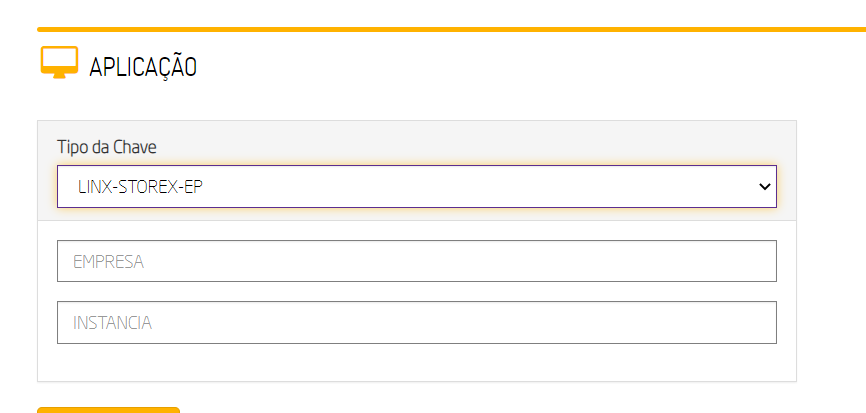
Task: Click the orange monitor icon beside APLICAÇÃO
Action: pyautogui.click(x=59, y=63)
